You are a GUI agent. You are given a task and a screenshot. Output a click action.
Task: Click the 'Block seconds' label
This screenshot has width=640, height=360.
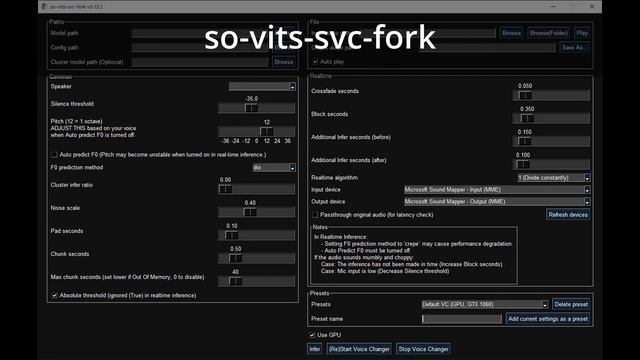click(330, 114)
